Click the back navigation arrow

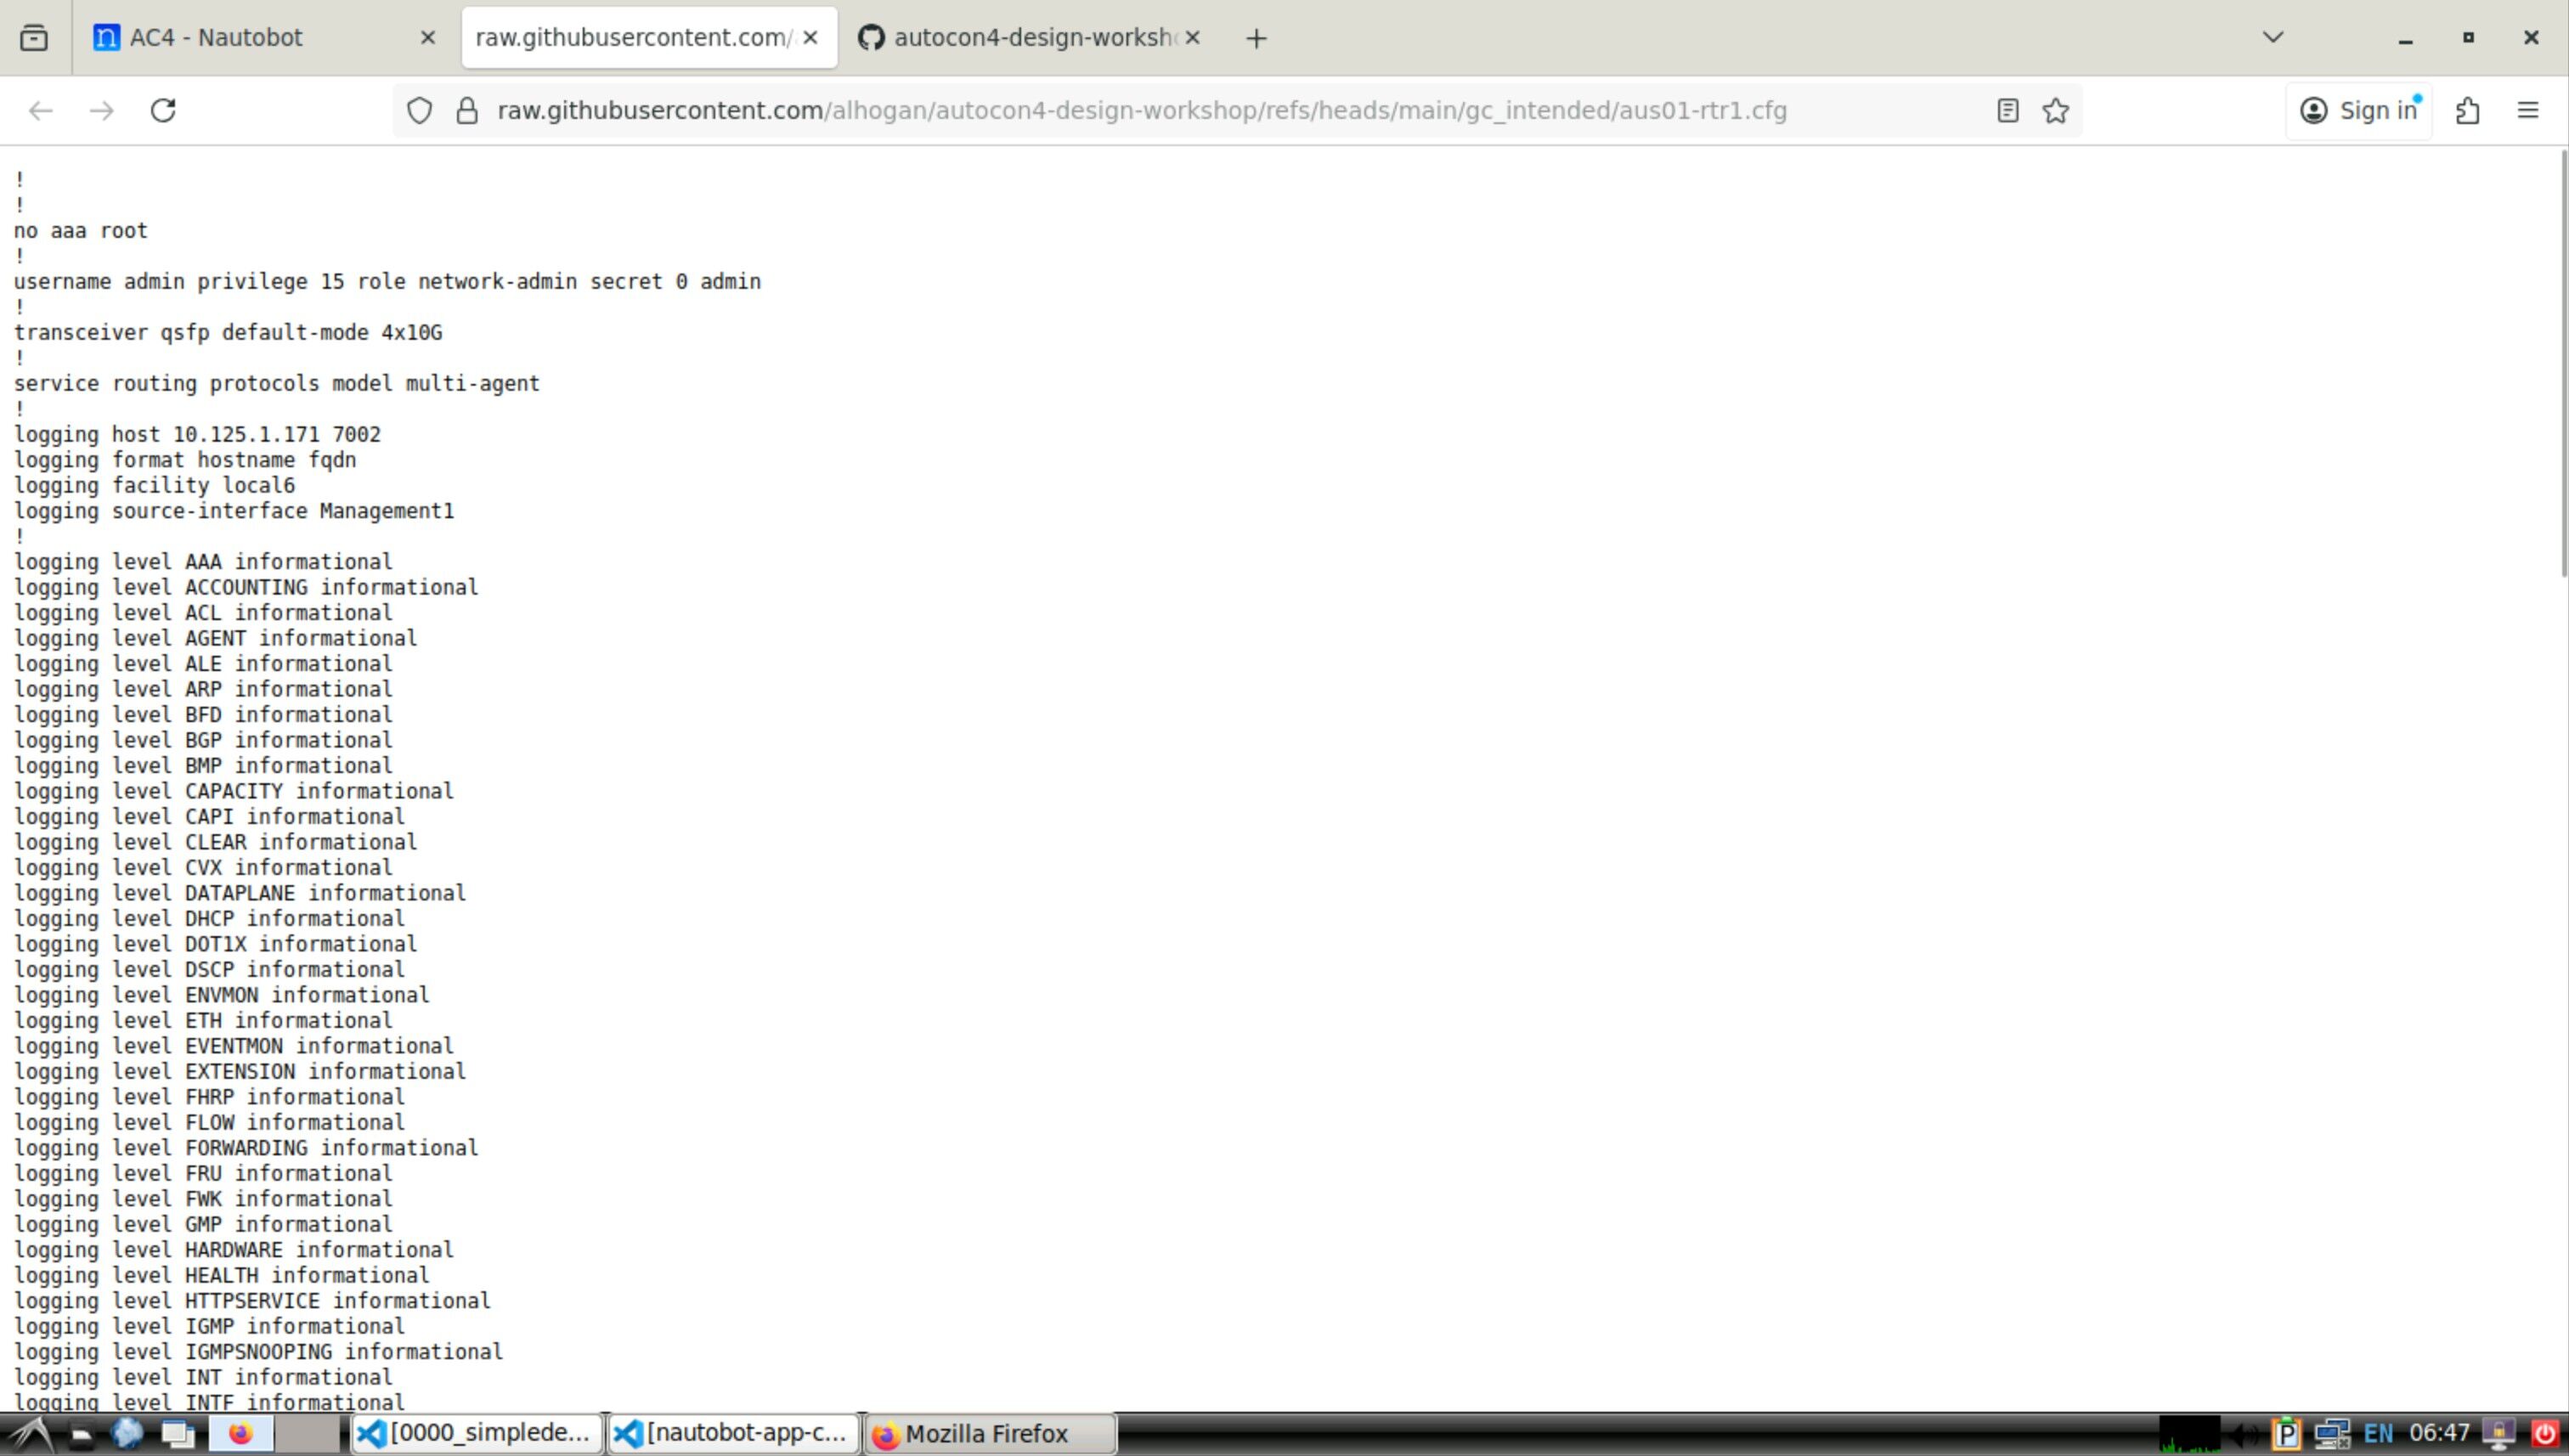[41, 110]
